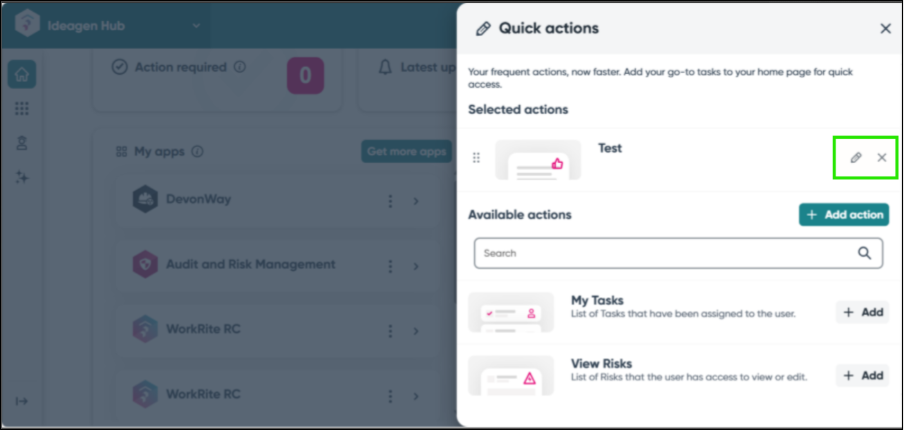
Task: Open Audit and Risk Management options menu
Action: (391, 267)
